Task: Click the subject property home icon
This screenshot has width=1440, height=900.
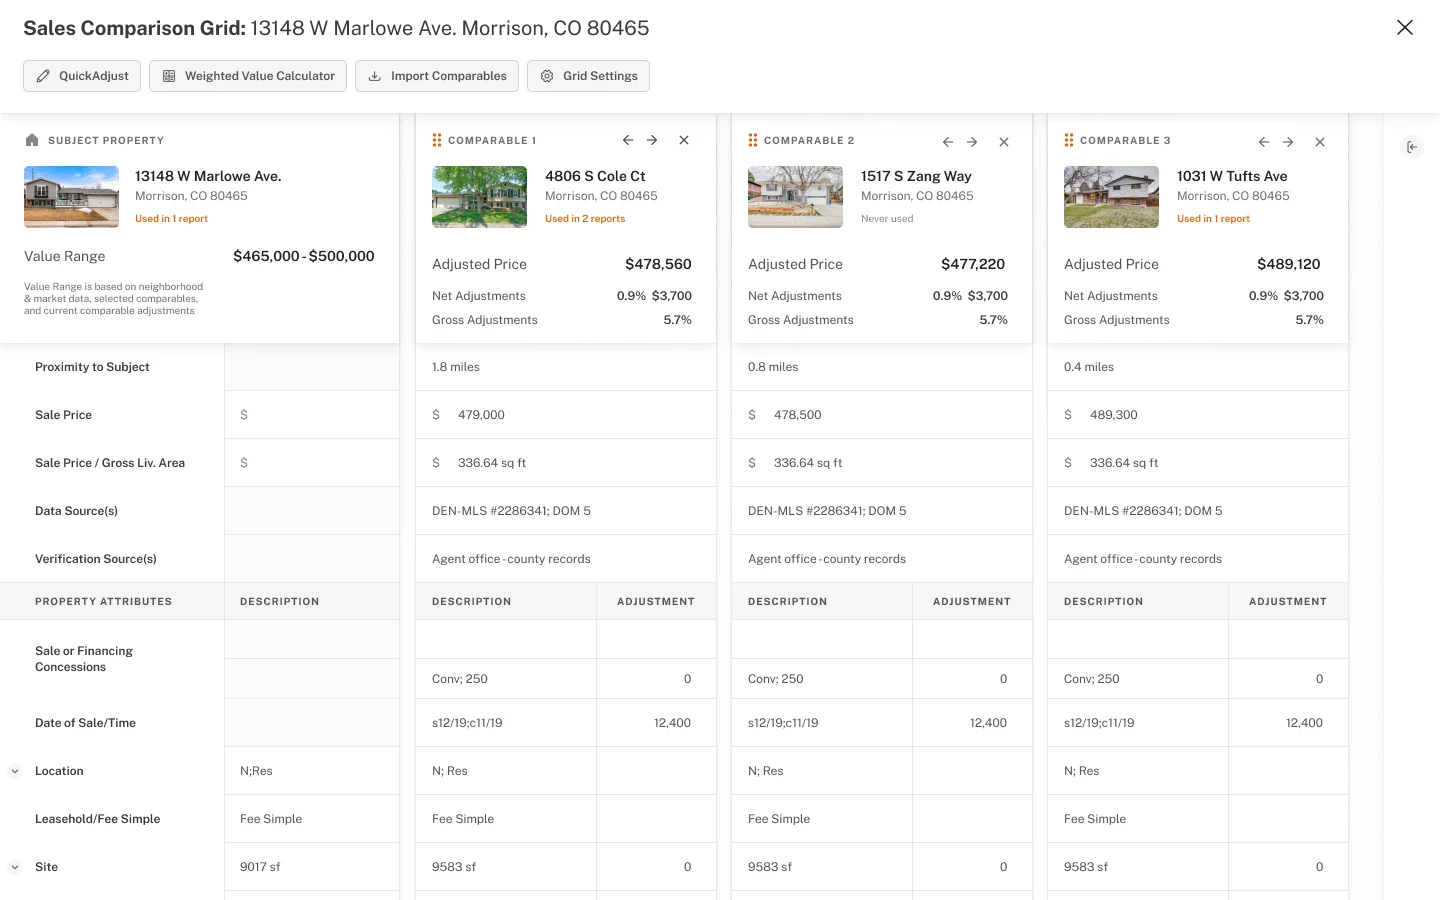Action: [32, 140]
